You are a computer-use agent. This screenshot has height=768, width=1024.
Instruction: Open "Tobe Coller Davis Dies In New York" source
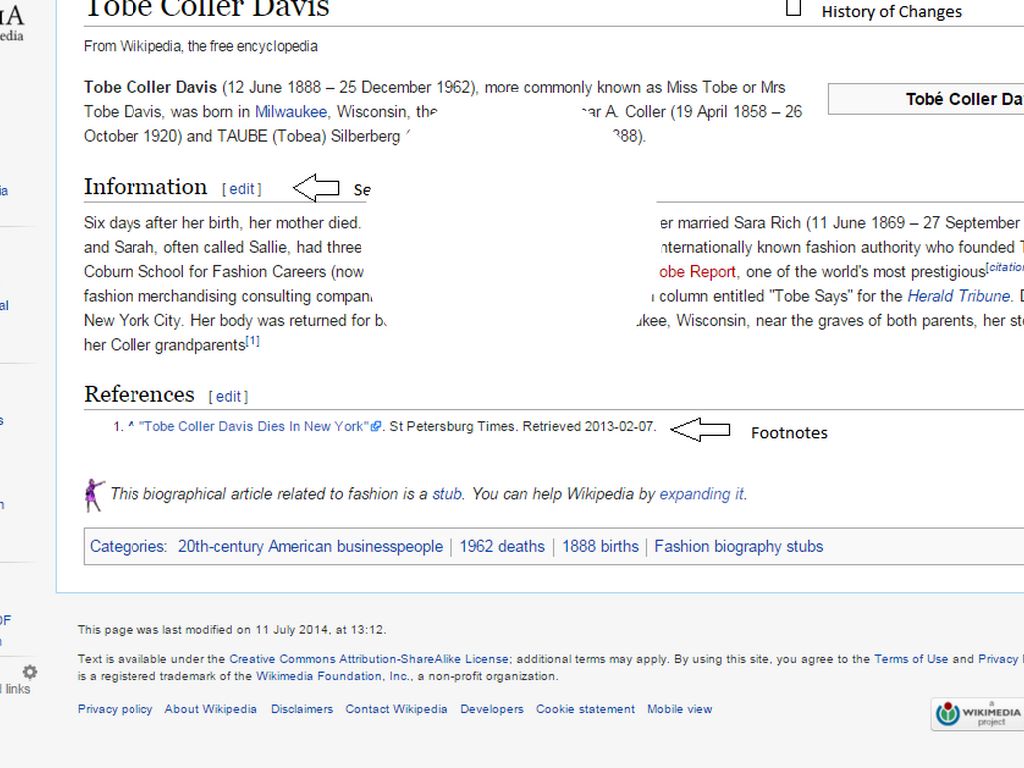pyautogui.click(x=254, y=426)
